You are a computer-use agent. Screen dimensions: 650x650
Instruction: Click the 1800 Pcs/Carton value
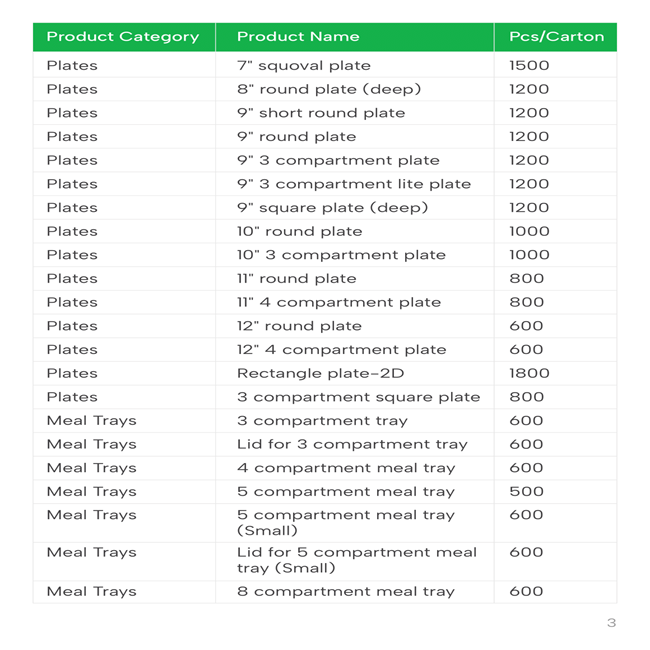pyautogui.click(x=529, y=373)
